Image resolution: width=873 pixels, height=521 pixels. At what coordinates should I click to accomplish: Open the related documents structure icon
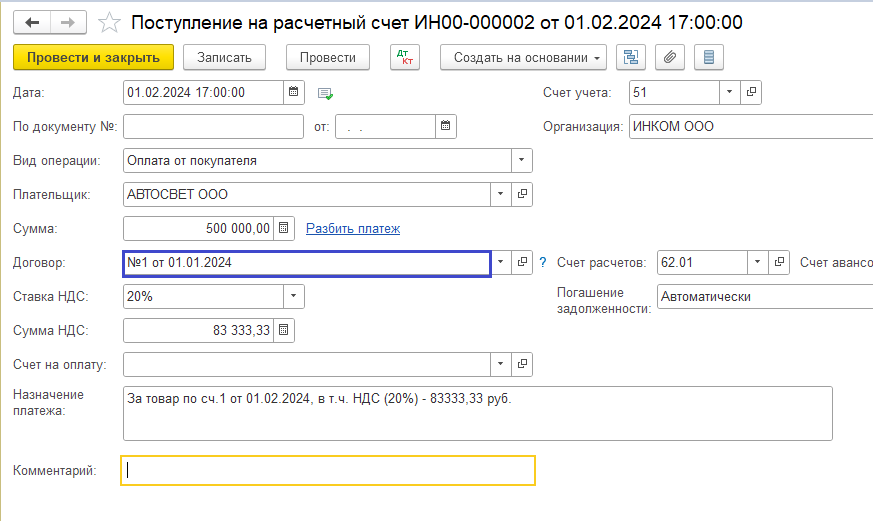(x=630, y=57)
